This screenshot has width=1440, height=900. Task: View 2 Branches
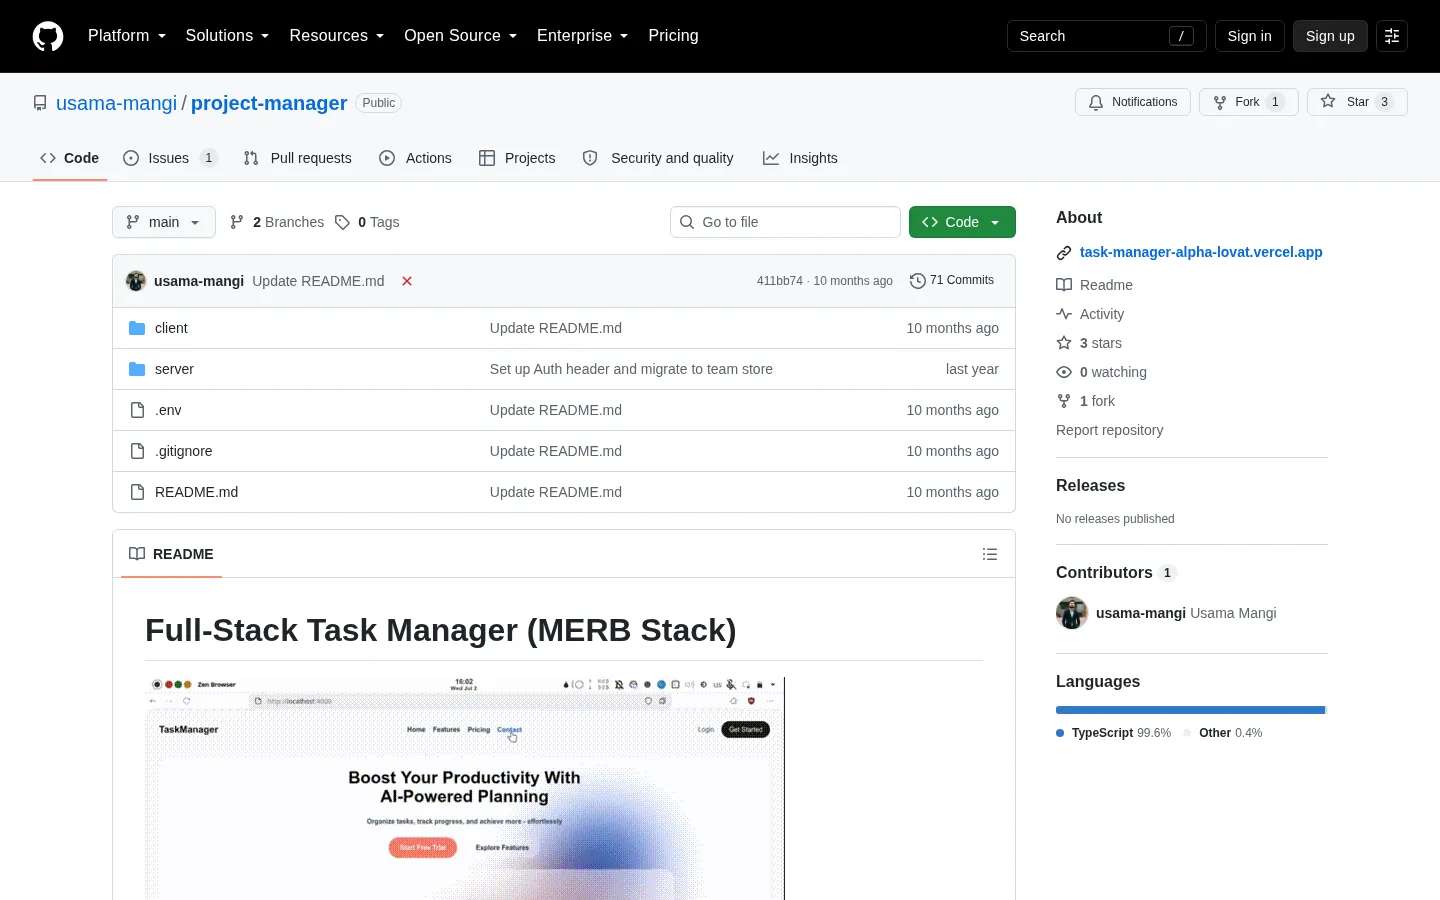coord(277,222)
